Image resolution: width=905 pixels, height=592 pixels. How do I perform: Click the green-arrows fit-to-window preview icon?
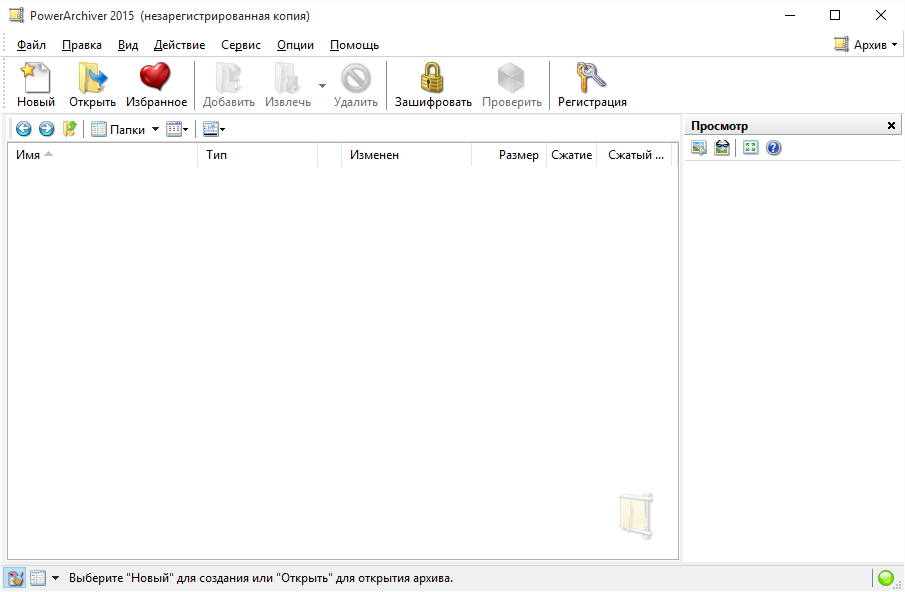750,148
